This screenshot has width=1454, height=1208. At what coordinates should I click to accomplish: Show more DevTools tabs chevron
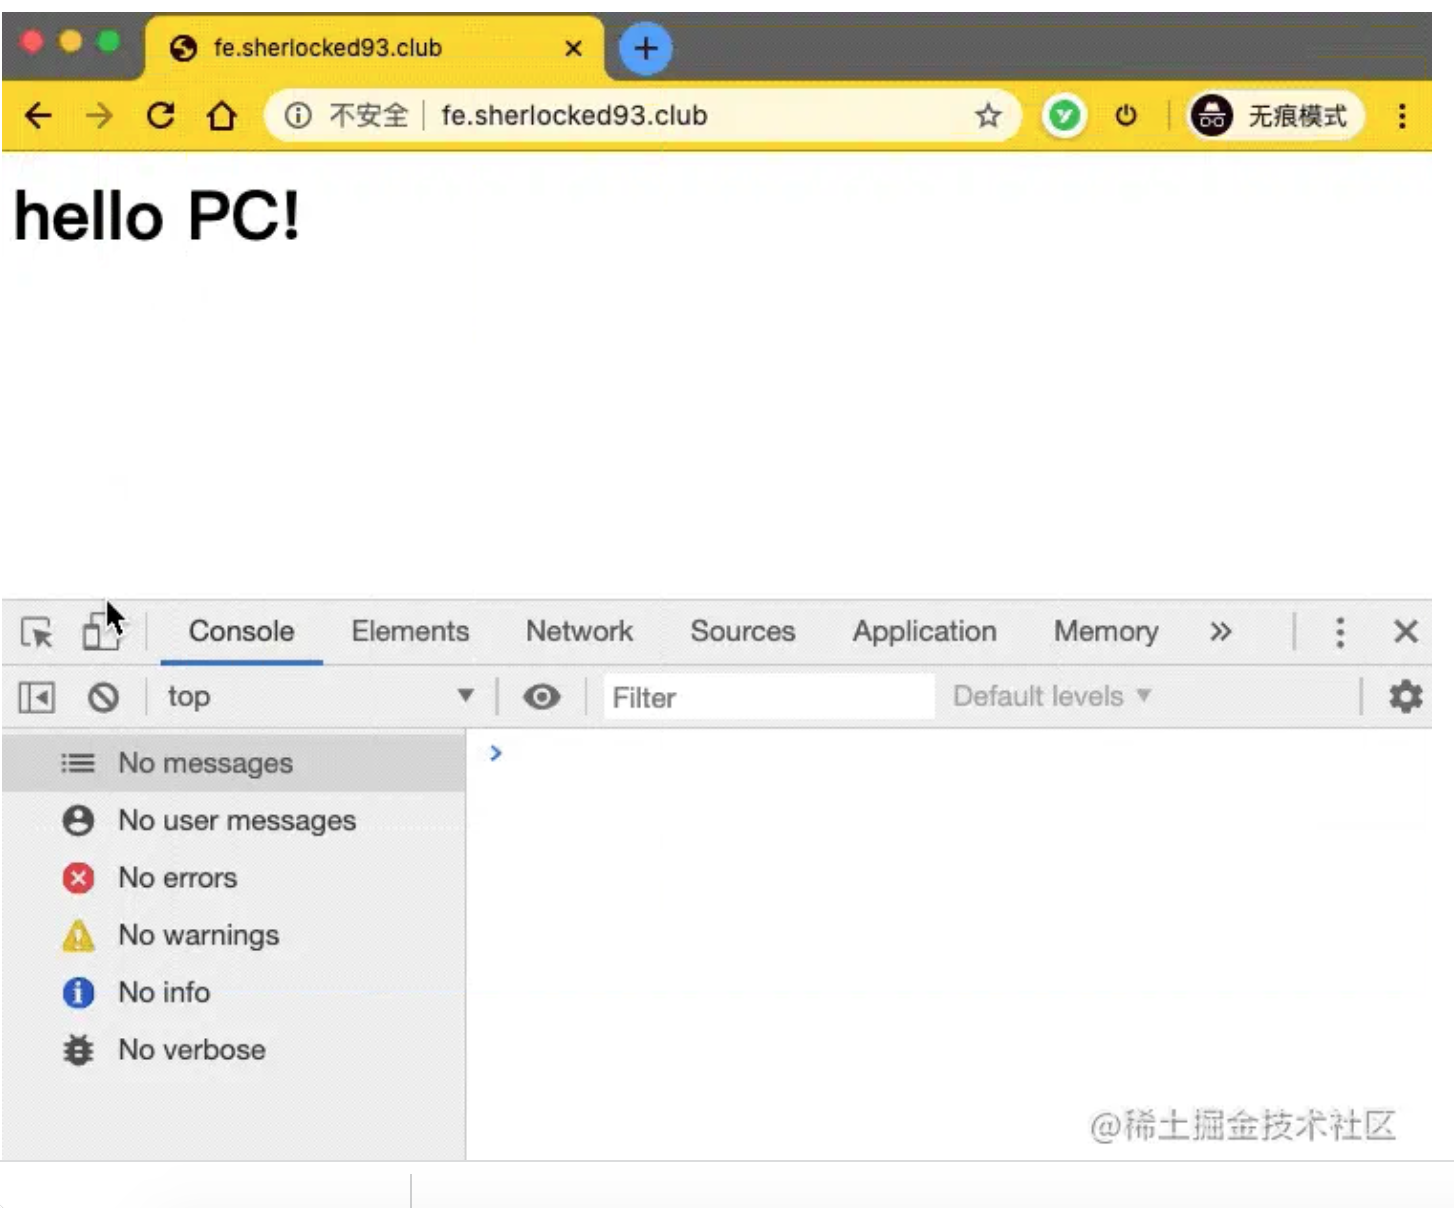[1220, 632]
